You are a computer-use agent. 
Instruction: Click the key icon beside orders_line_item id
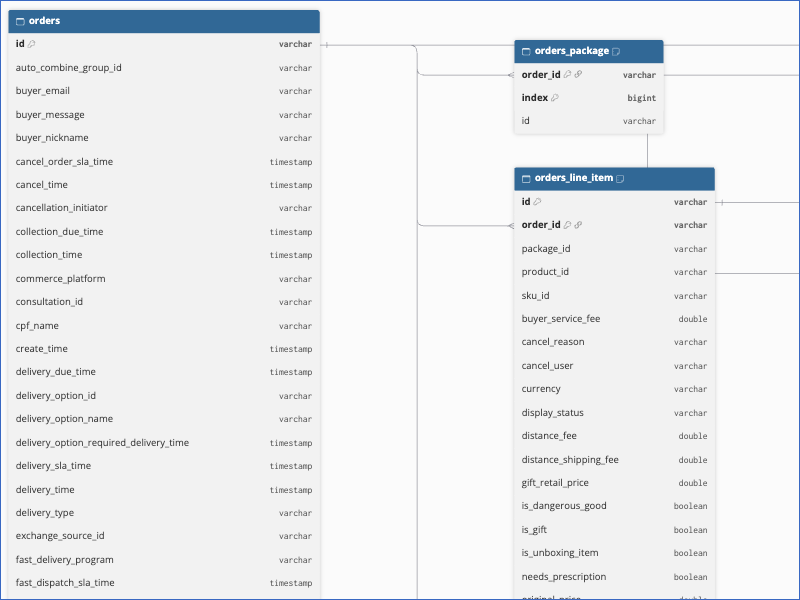537,202
